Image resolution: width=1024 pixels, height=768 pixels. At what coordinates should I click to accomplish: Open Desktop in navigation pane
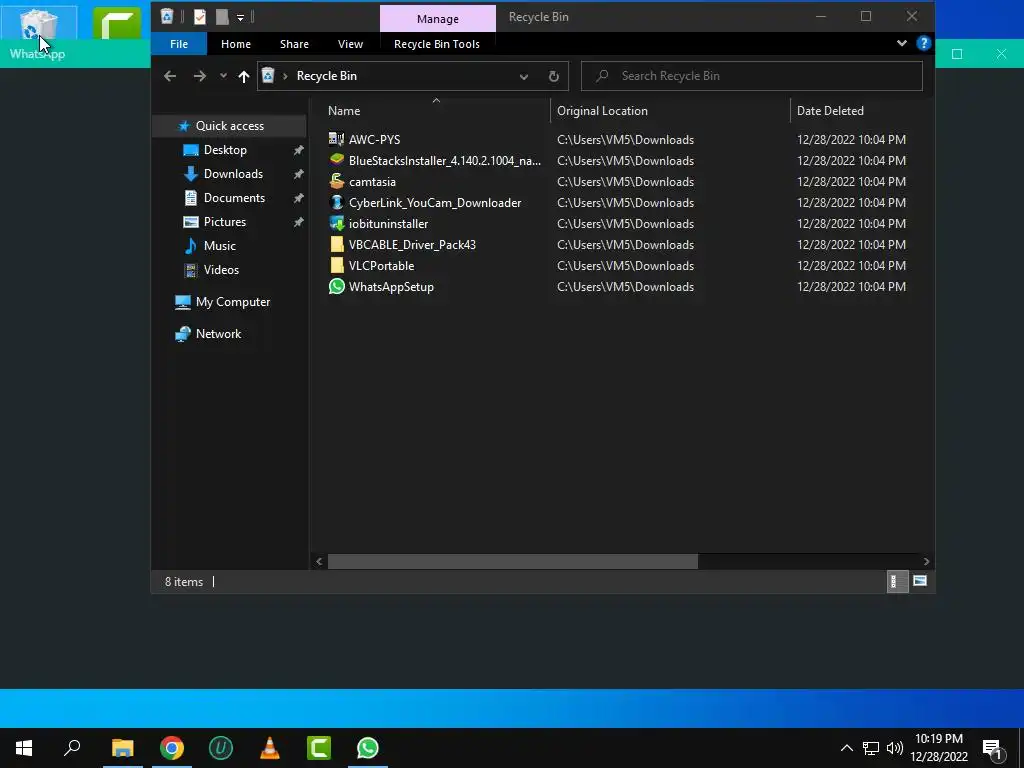click(225, 150)
